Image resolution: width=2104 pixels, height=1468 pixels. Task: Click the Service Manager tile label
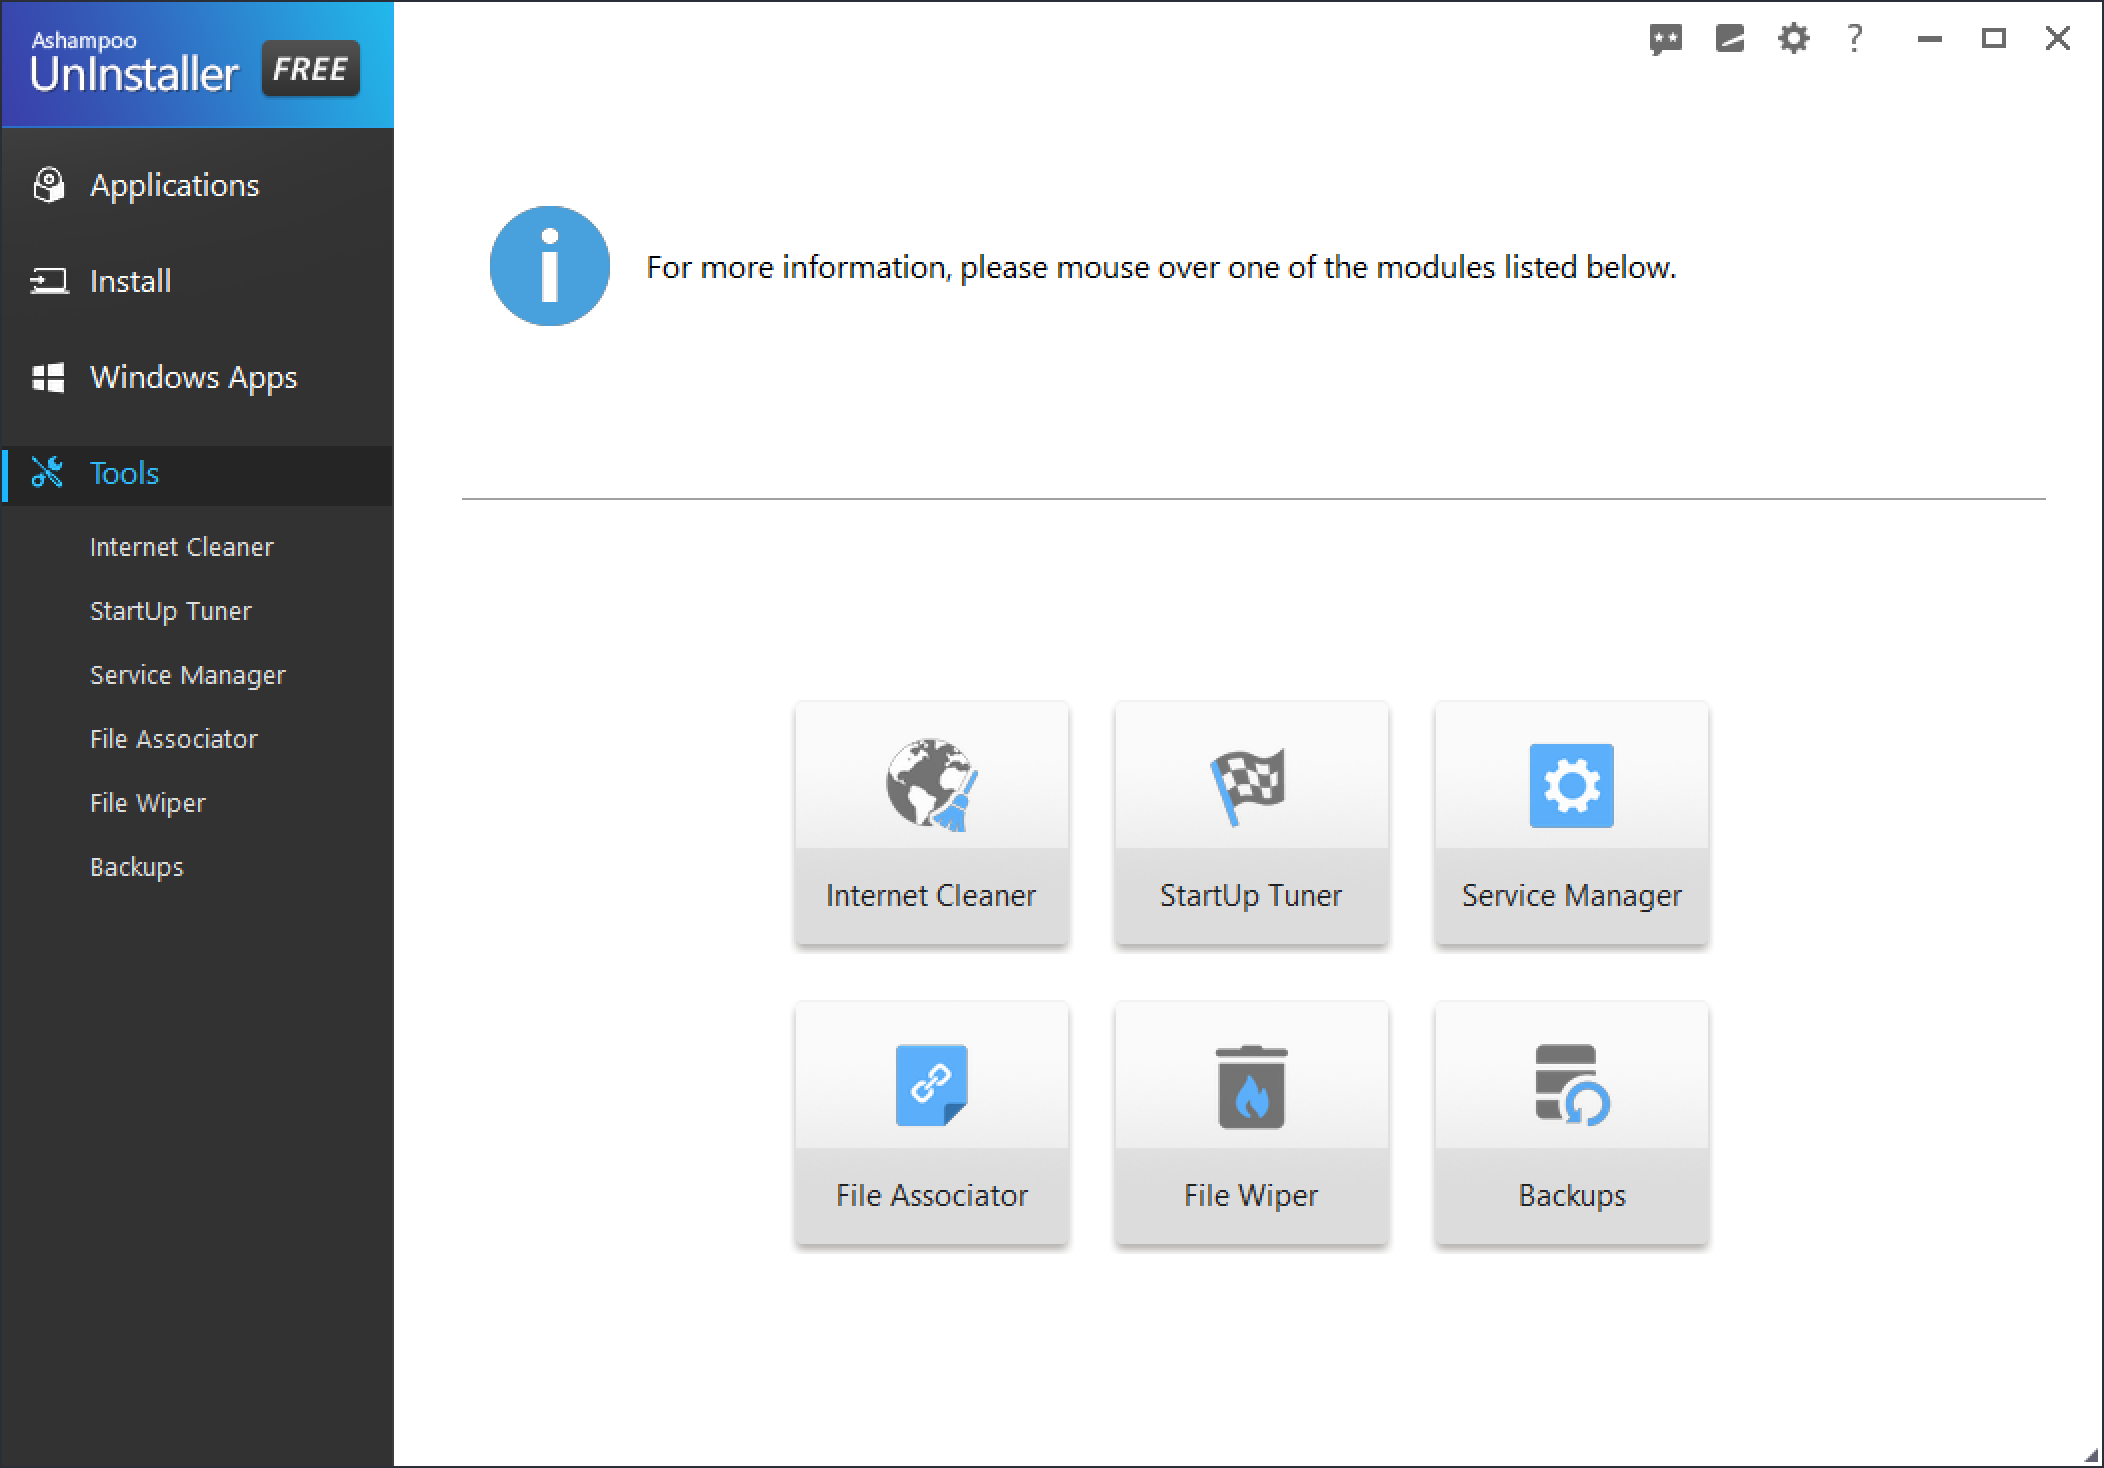click(1572, 895)
